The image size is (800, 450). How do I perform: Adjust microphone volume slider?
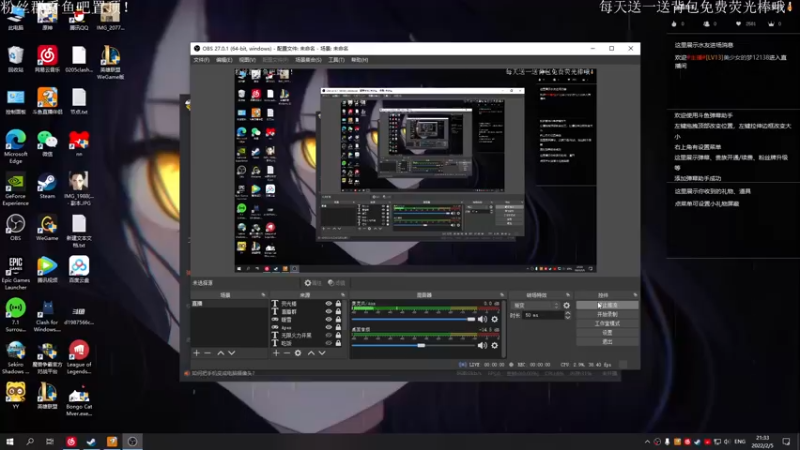tap(413, 319)
